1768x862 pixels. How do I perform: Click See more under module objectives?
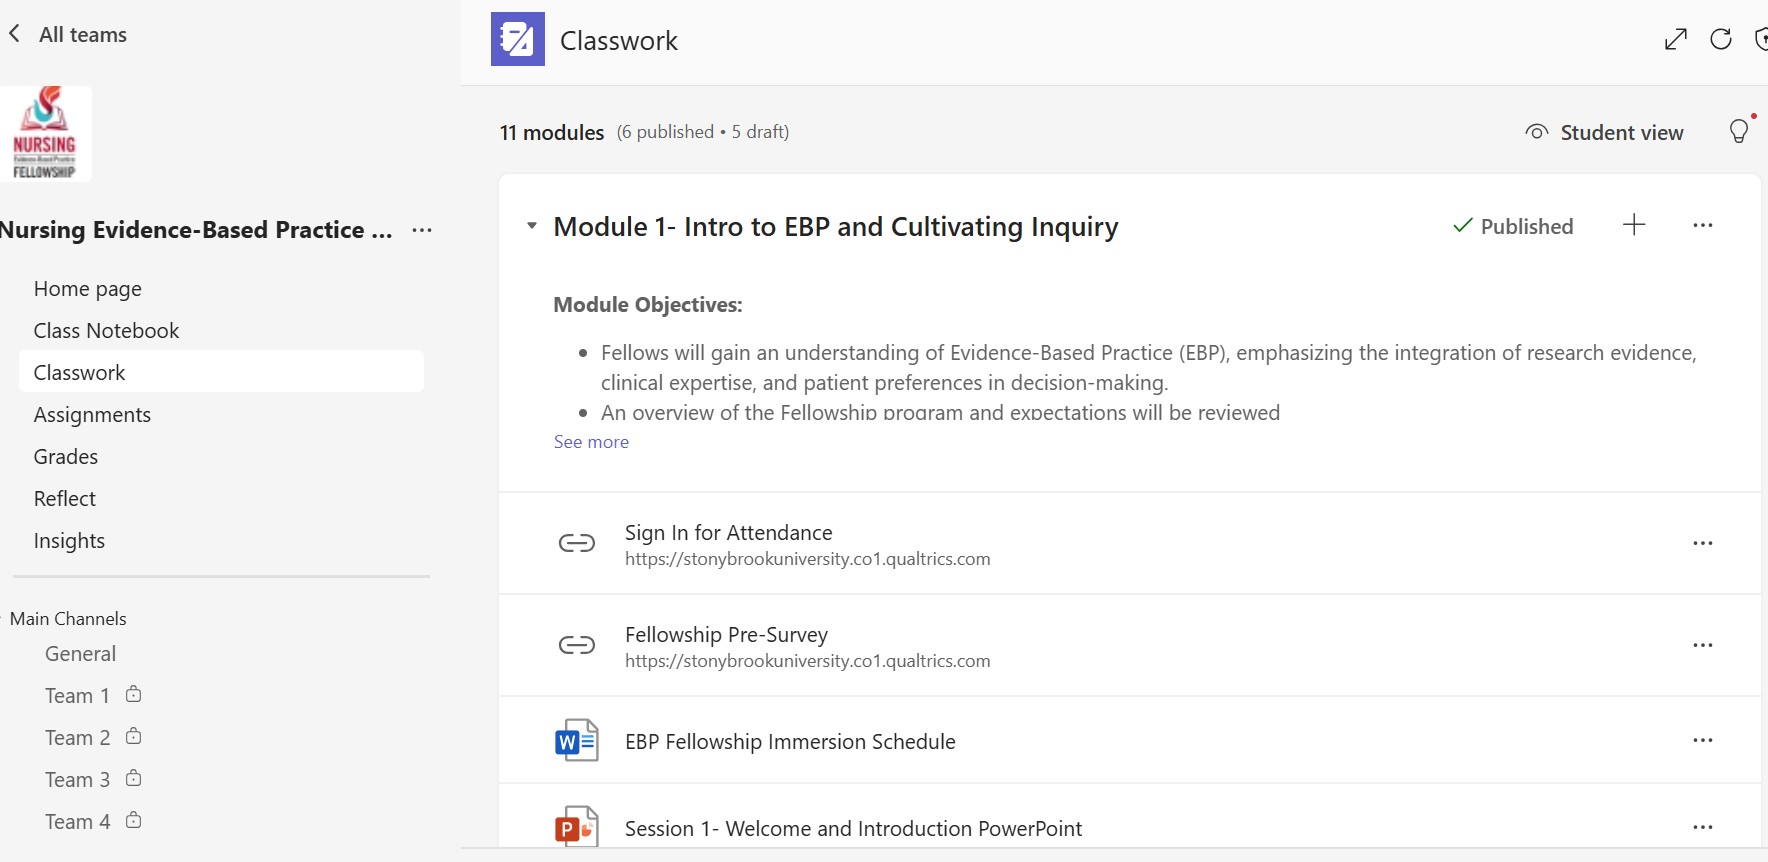591,442
